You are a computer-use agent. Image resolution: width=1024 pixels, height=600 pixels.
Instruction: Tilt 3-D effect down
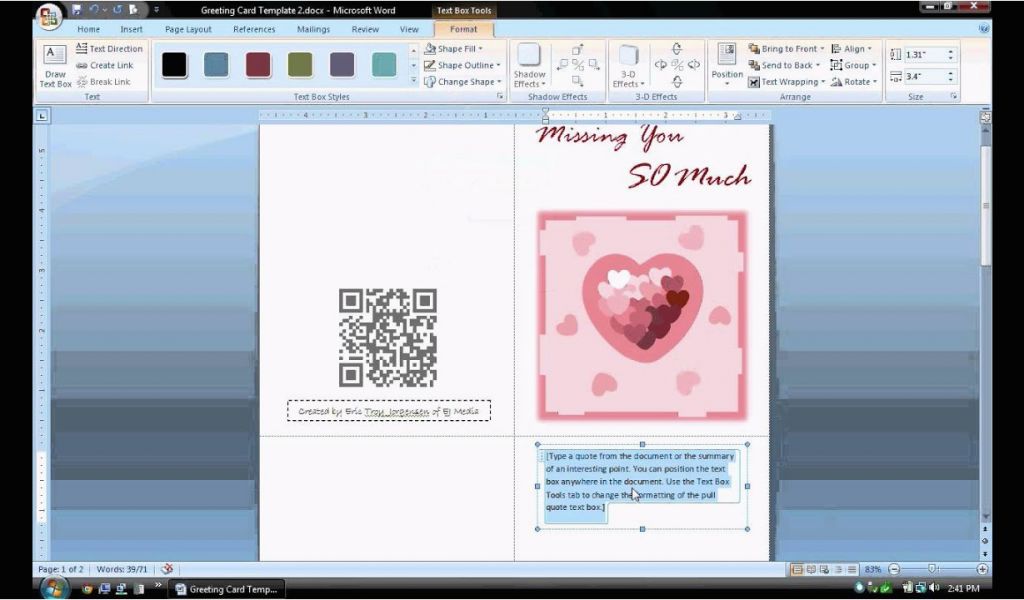[677, 81]
